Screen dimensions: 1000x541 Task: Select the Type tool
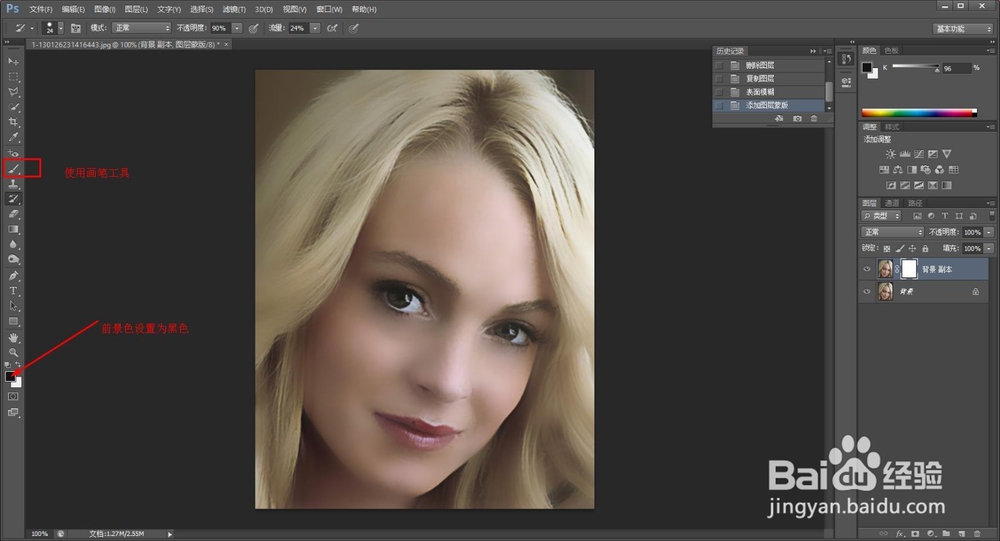(13, 291)
